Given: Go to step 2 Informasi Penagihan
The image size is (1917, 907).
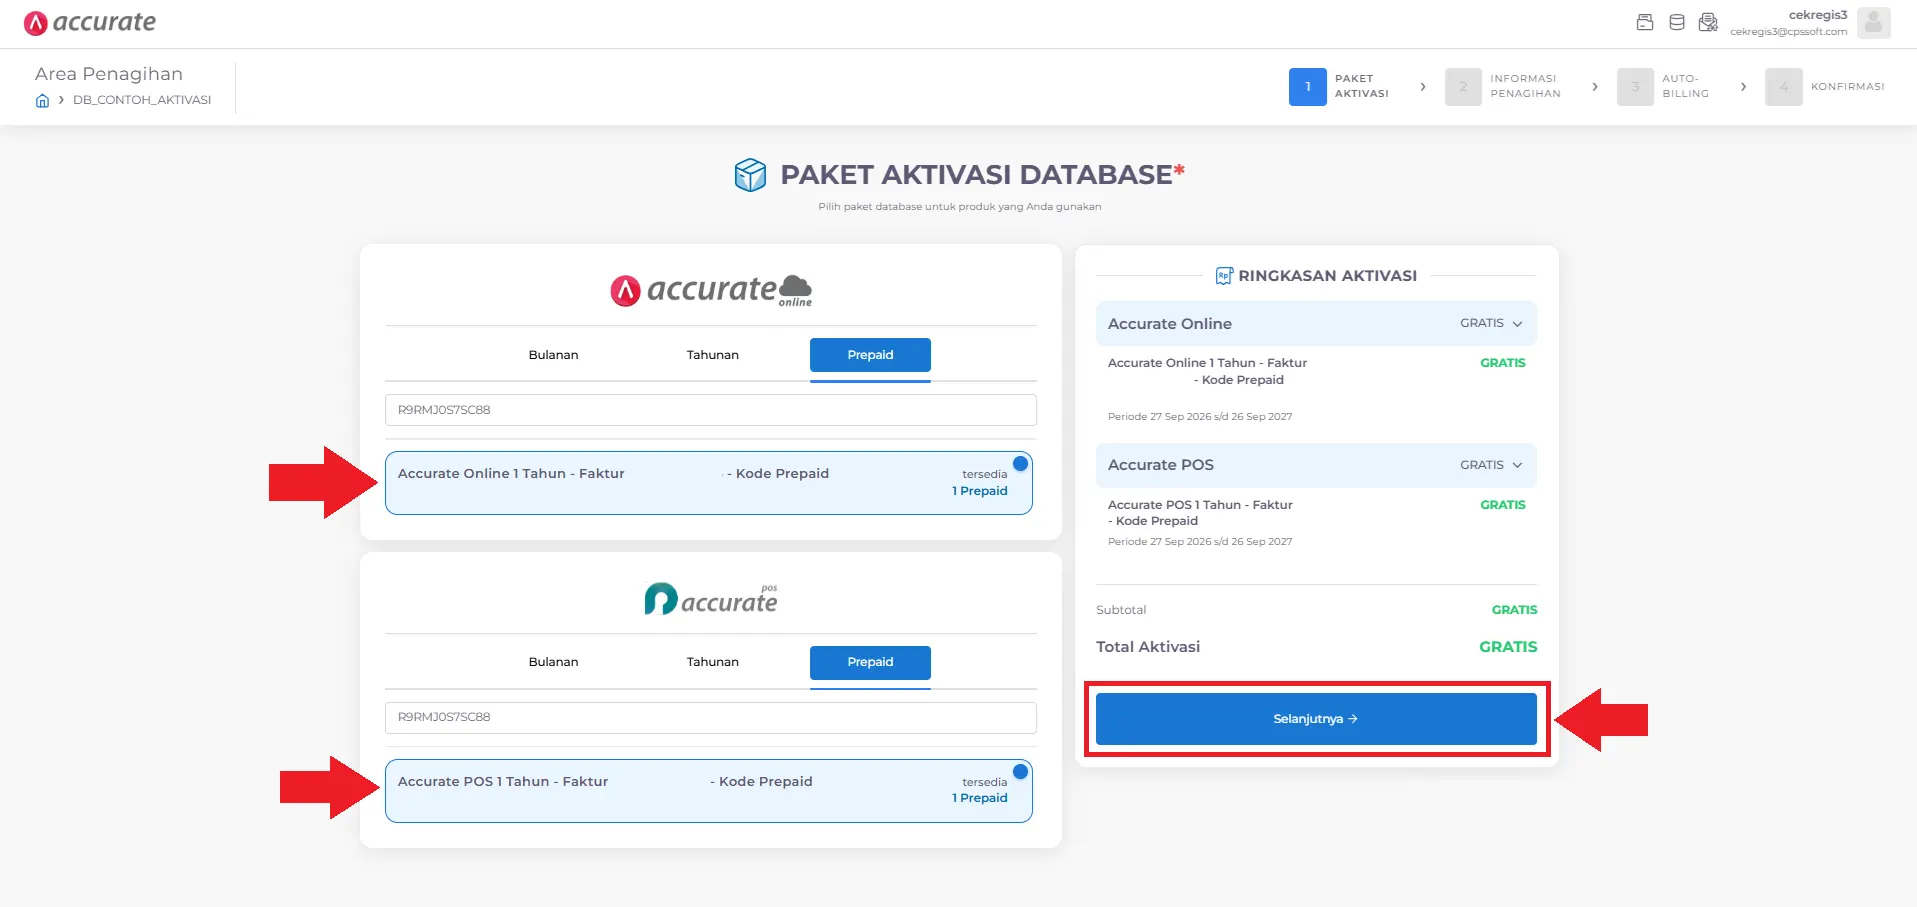Looking at the screenshot, I should pos(1504,87).
